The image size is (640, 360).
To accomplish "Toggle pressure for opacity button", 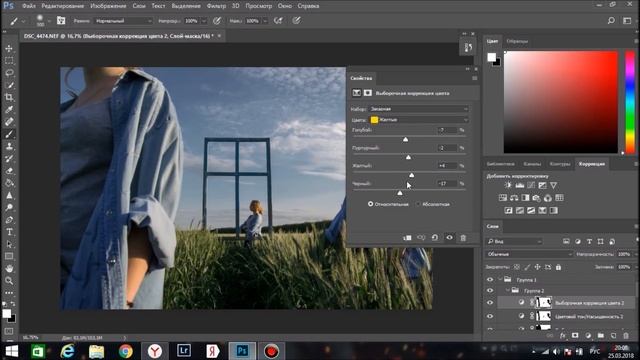I will [217, 20].
